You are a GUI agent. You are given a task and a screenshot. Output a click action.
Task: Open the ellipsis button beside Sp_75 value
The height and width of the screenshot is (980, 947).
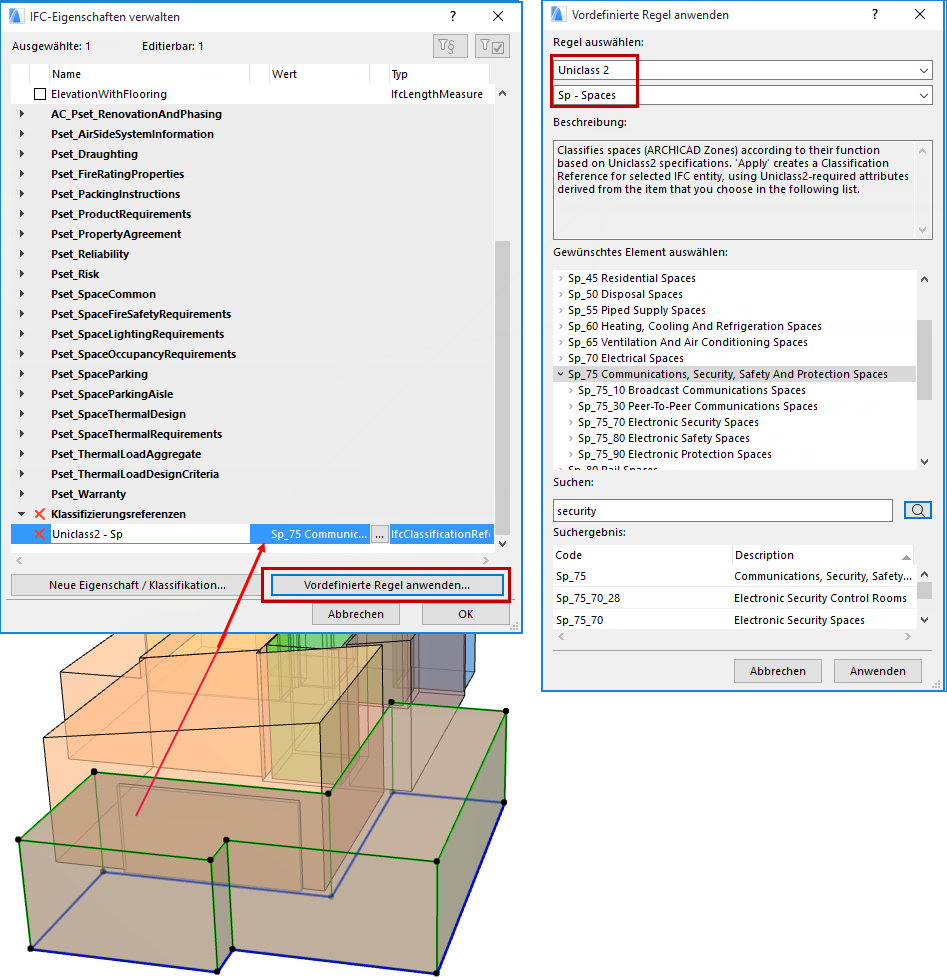(379, 534)
